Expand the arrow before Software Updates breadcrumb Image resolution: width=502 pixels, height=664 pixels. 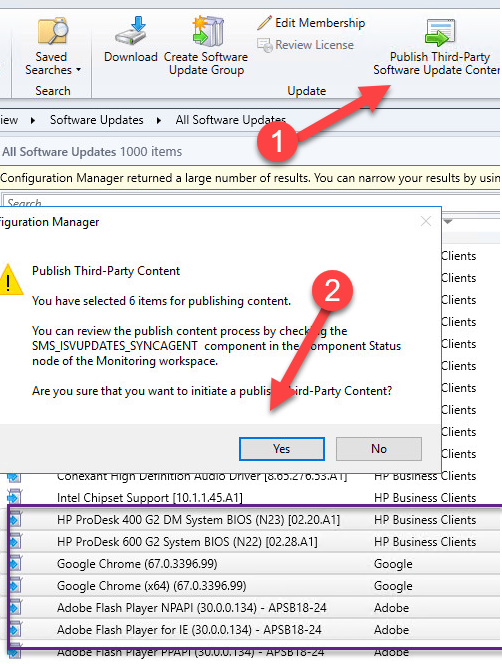tap(33, 120)
